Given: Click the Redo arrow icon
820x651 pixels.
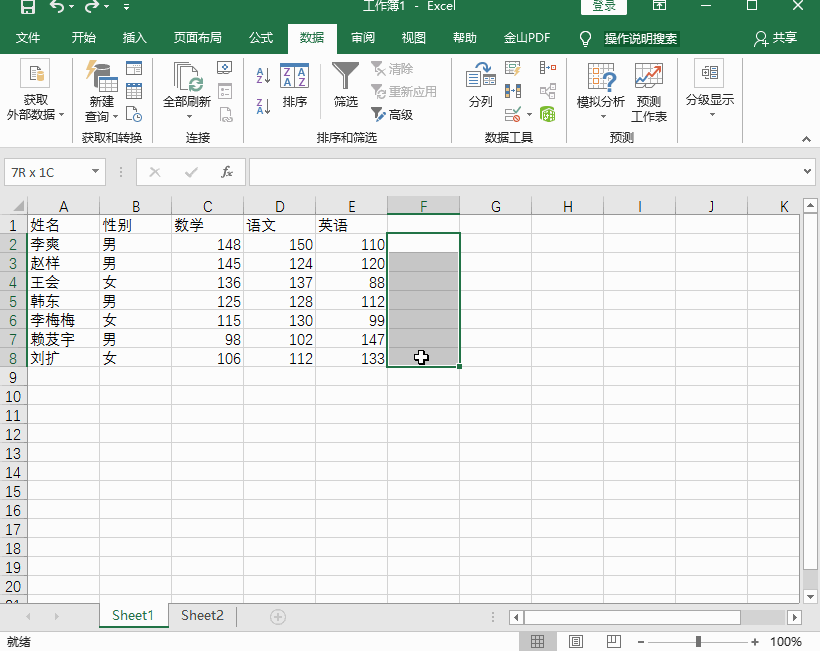Looking at the screenshot, I should tap(92, 6).
